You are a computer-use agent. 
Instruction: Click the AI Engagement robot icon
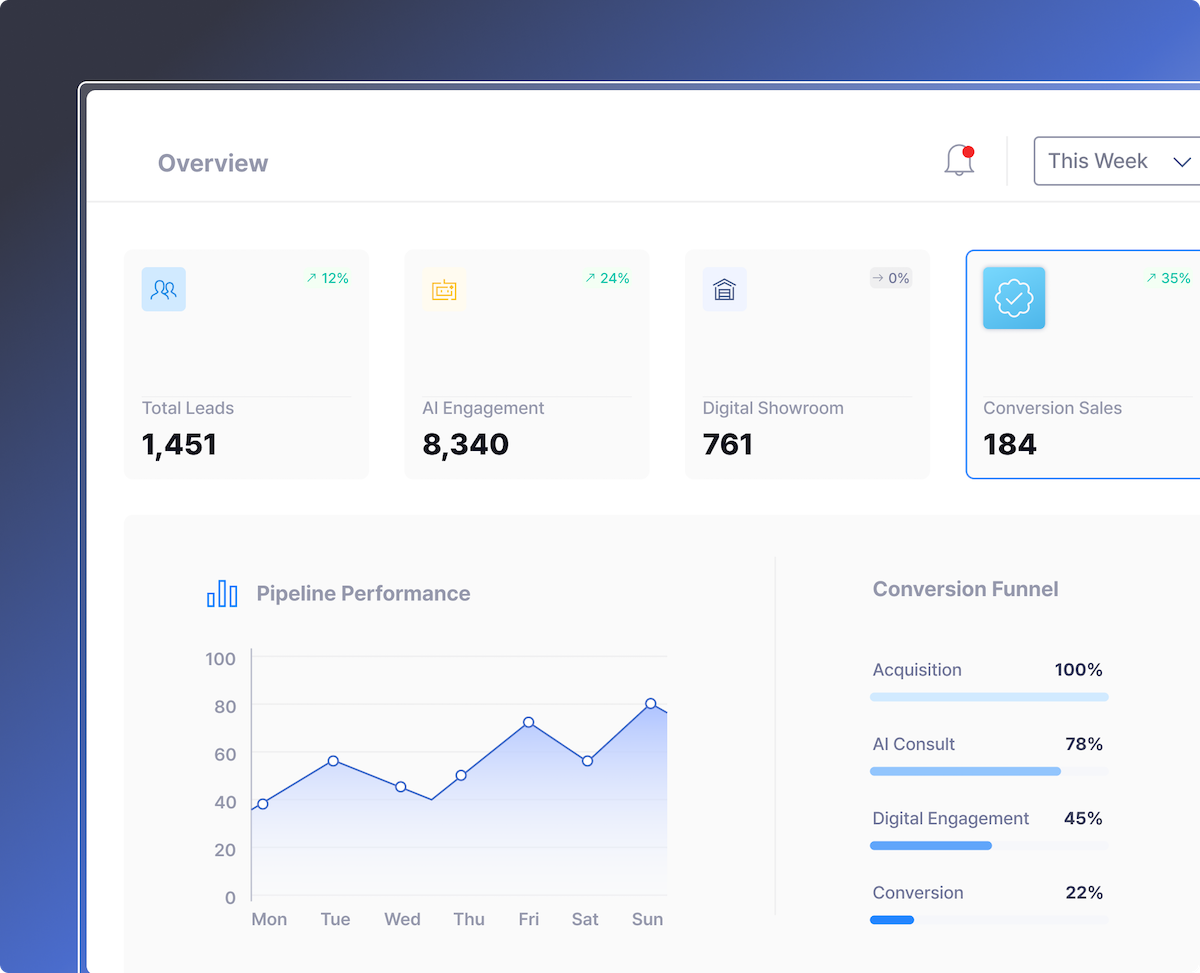(x=443, y=290)
